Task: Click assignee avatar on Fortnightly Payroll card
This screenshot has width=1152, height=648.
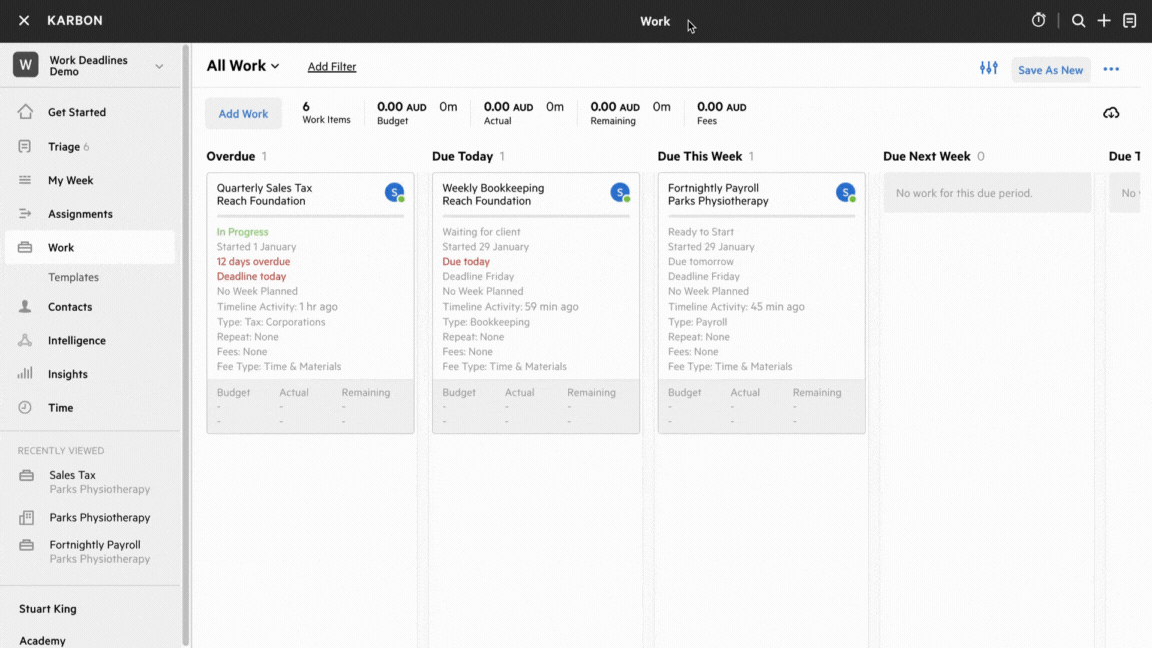Action: coord(846,192)
